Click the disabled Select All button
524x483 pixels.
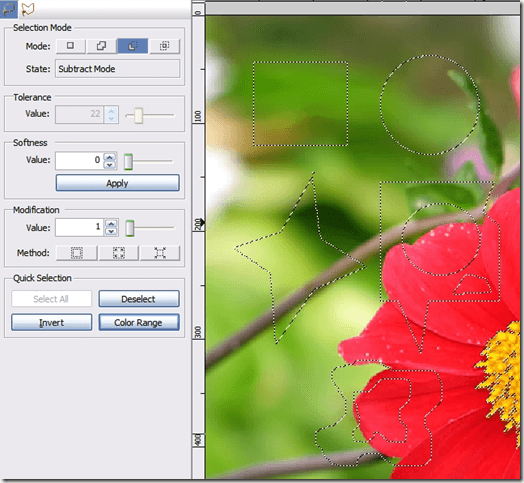[51, 299]
